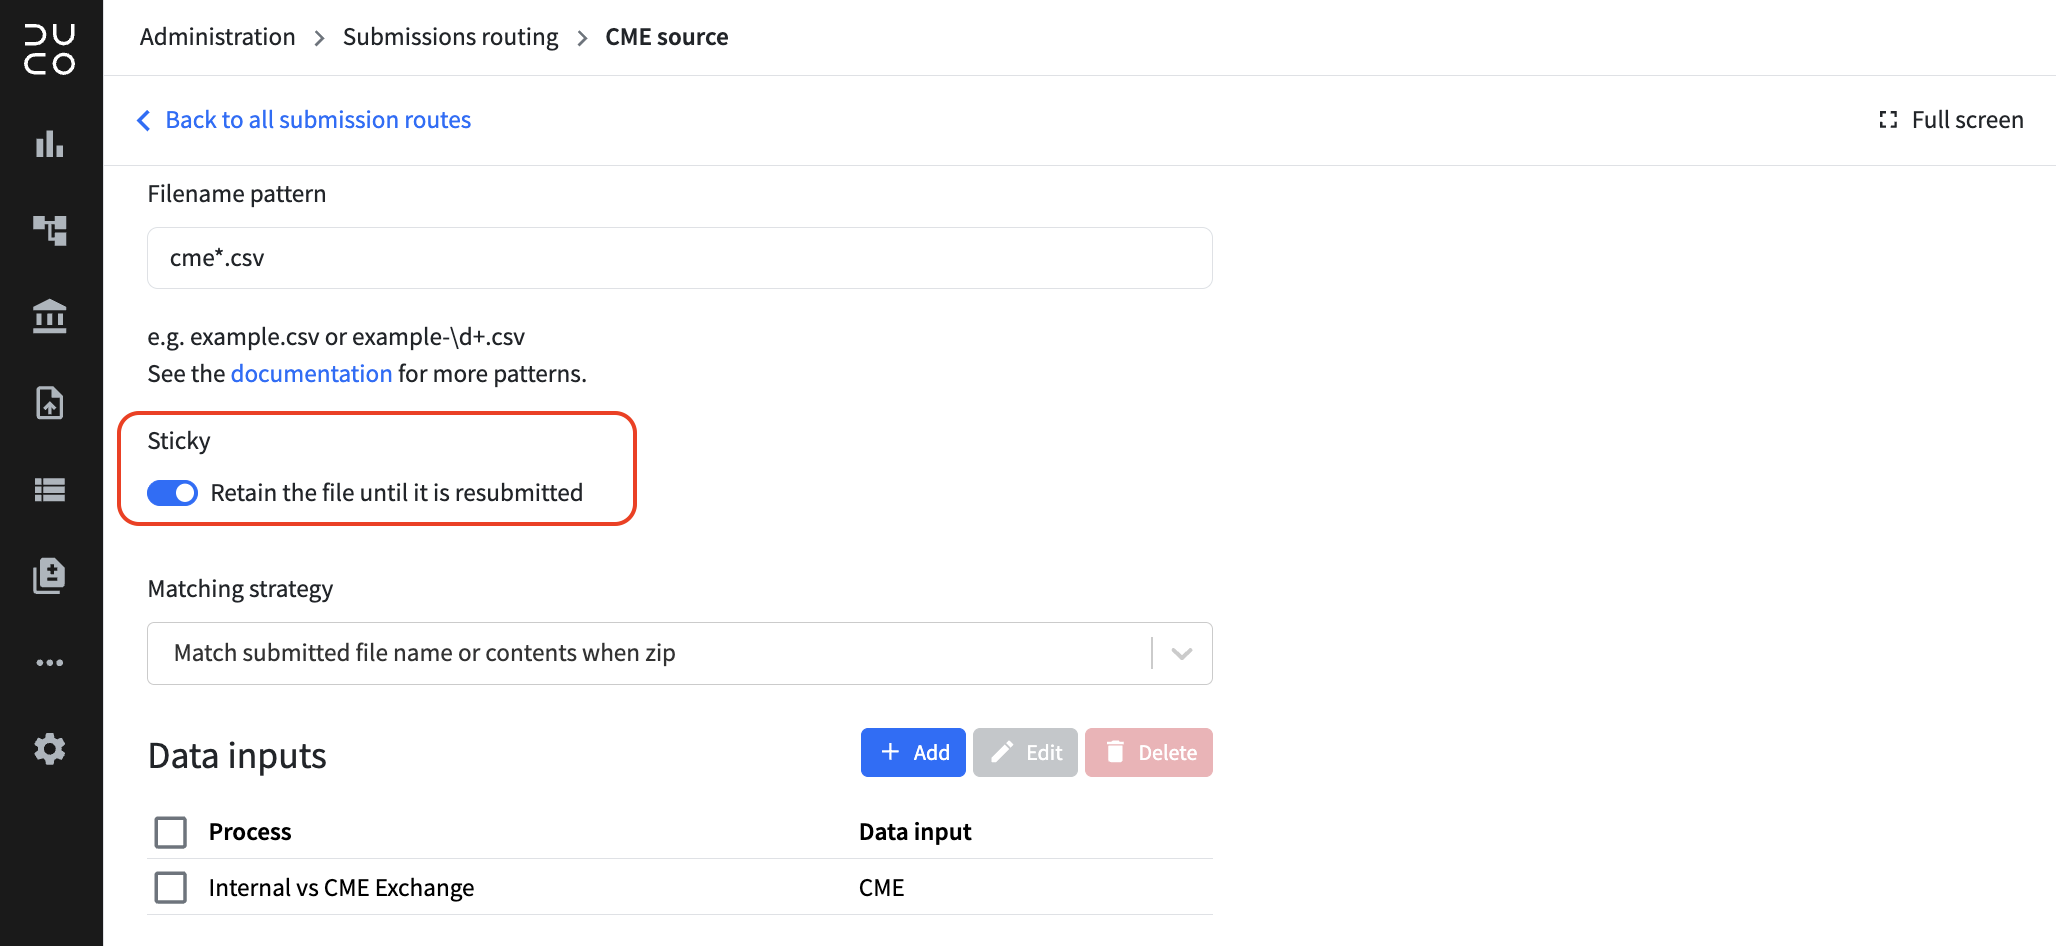
Task: Open the list view sidebar icon
Action: (50, 489)
